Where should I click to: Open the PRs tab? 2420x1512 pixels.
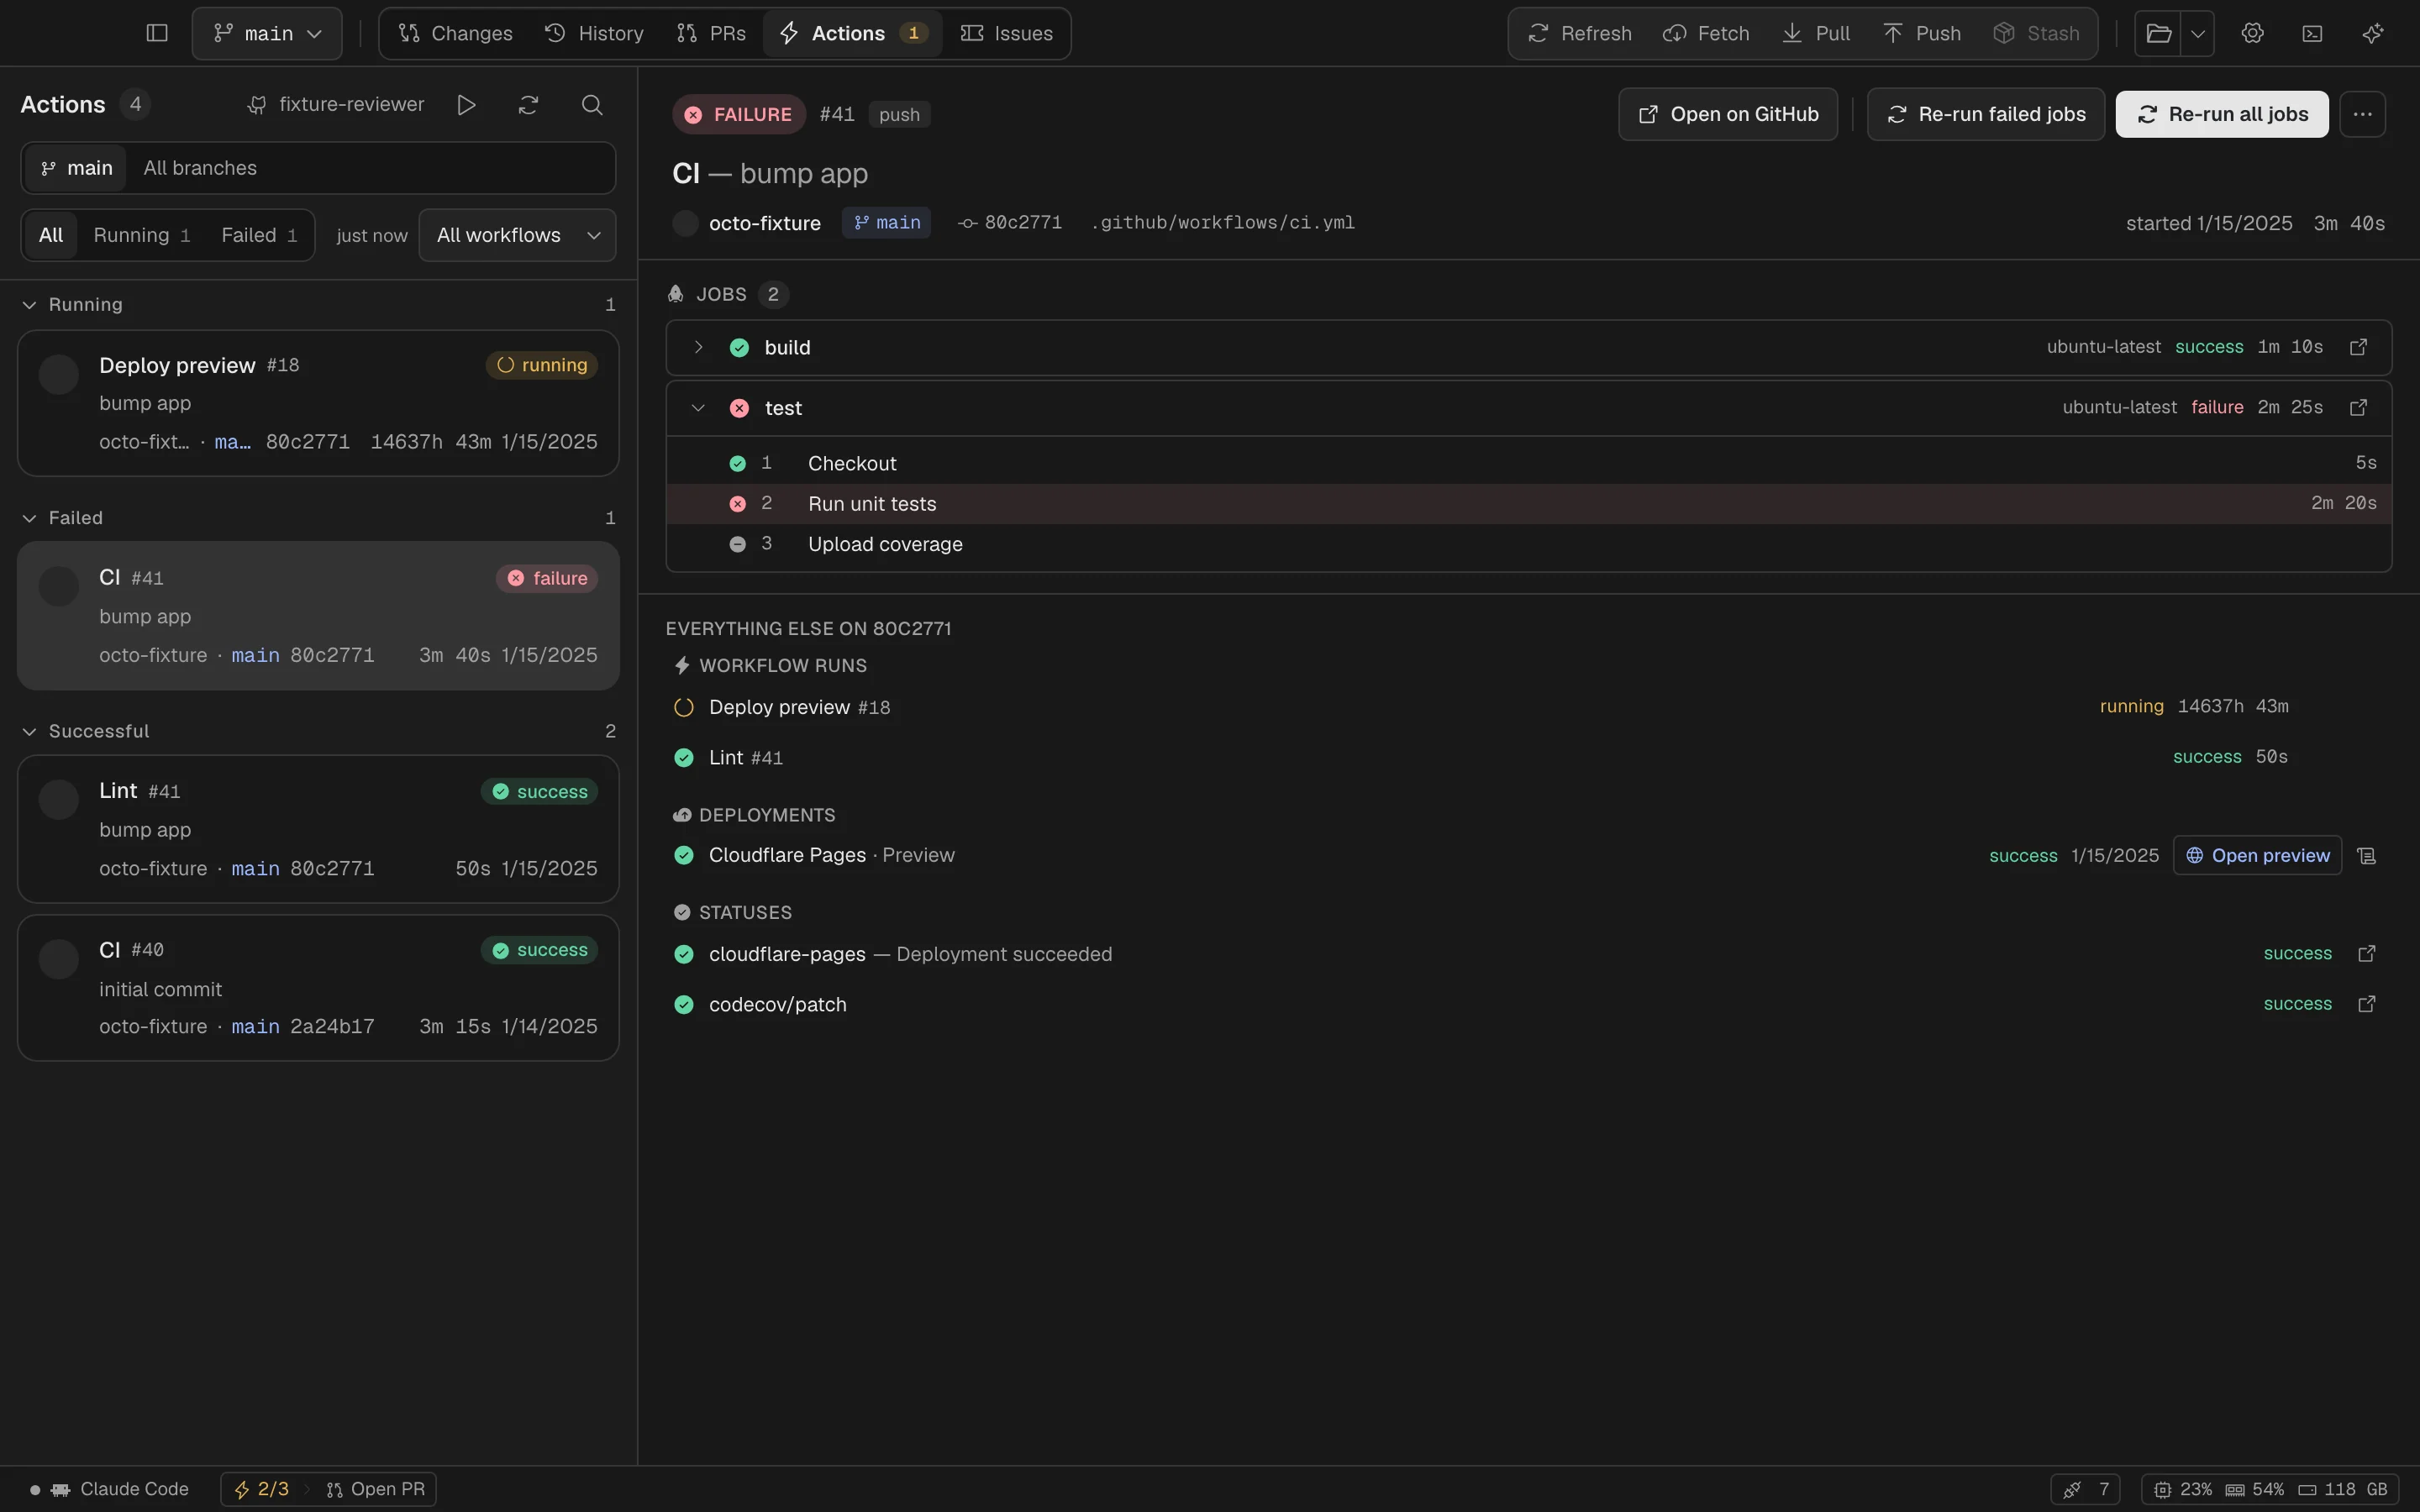[x=711, y=33]
